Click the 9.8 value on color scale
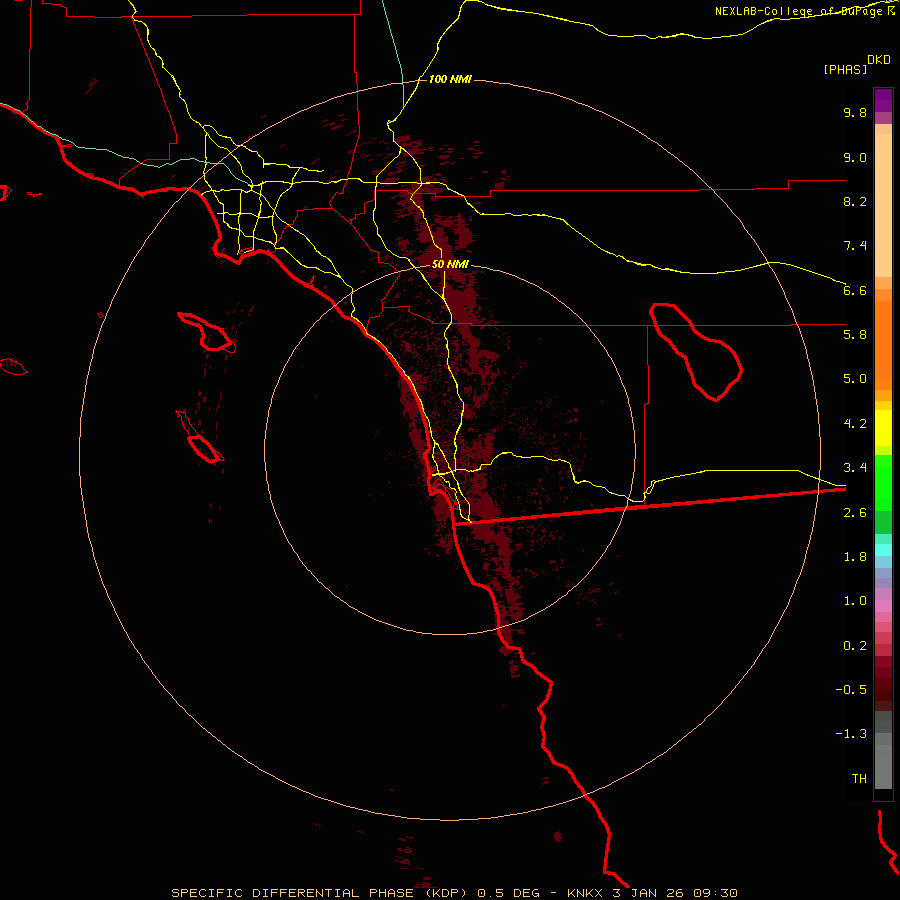This screenshot has width=900, height=900. 855,112
